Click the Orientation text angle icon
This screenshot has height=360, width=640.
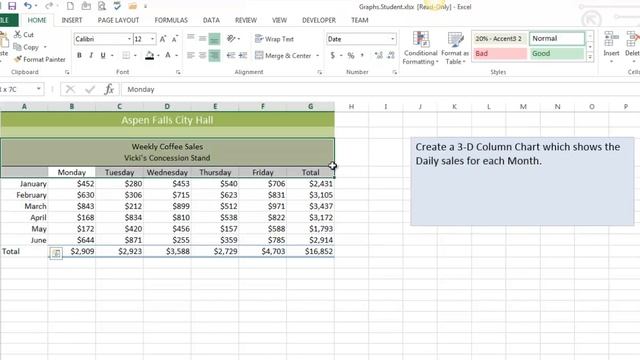(231, 39)
